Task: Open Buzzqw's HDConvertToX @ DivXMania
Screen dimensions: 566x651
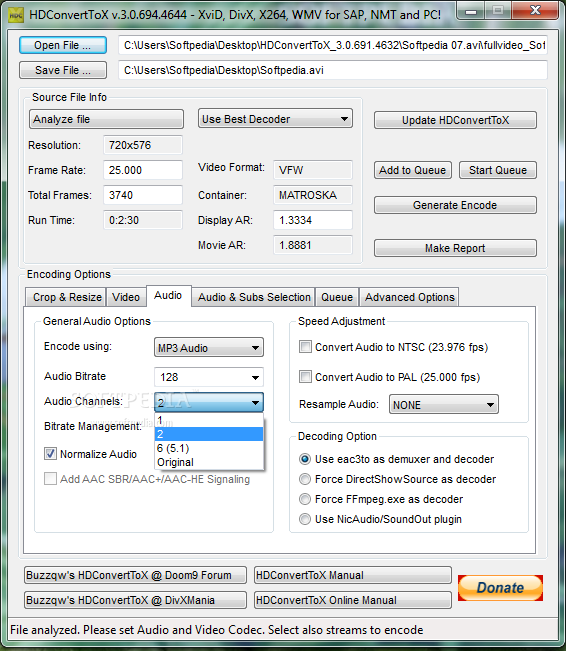Action: click(x=135, y=600)
